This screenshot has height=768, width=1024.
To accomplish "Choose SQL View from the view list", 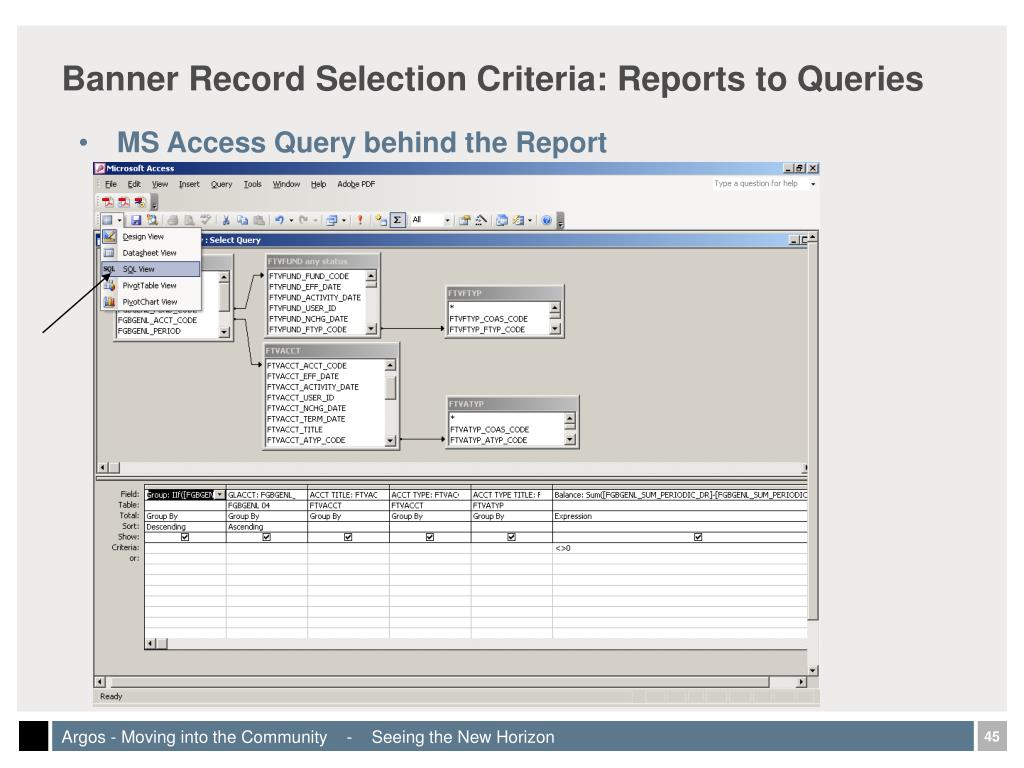I will click(x=151, y=269).
